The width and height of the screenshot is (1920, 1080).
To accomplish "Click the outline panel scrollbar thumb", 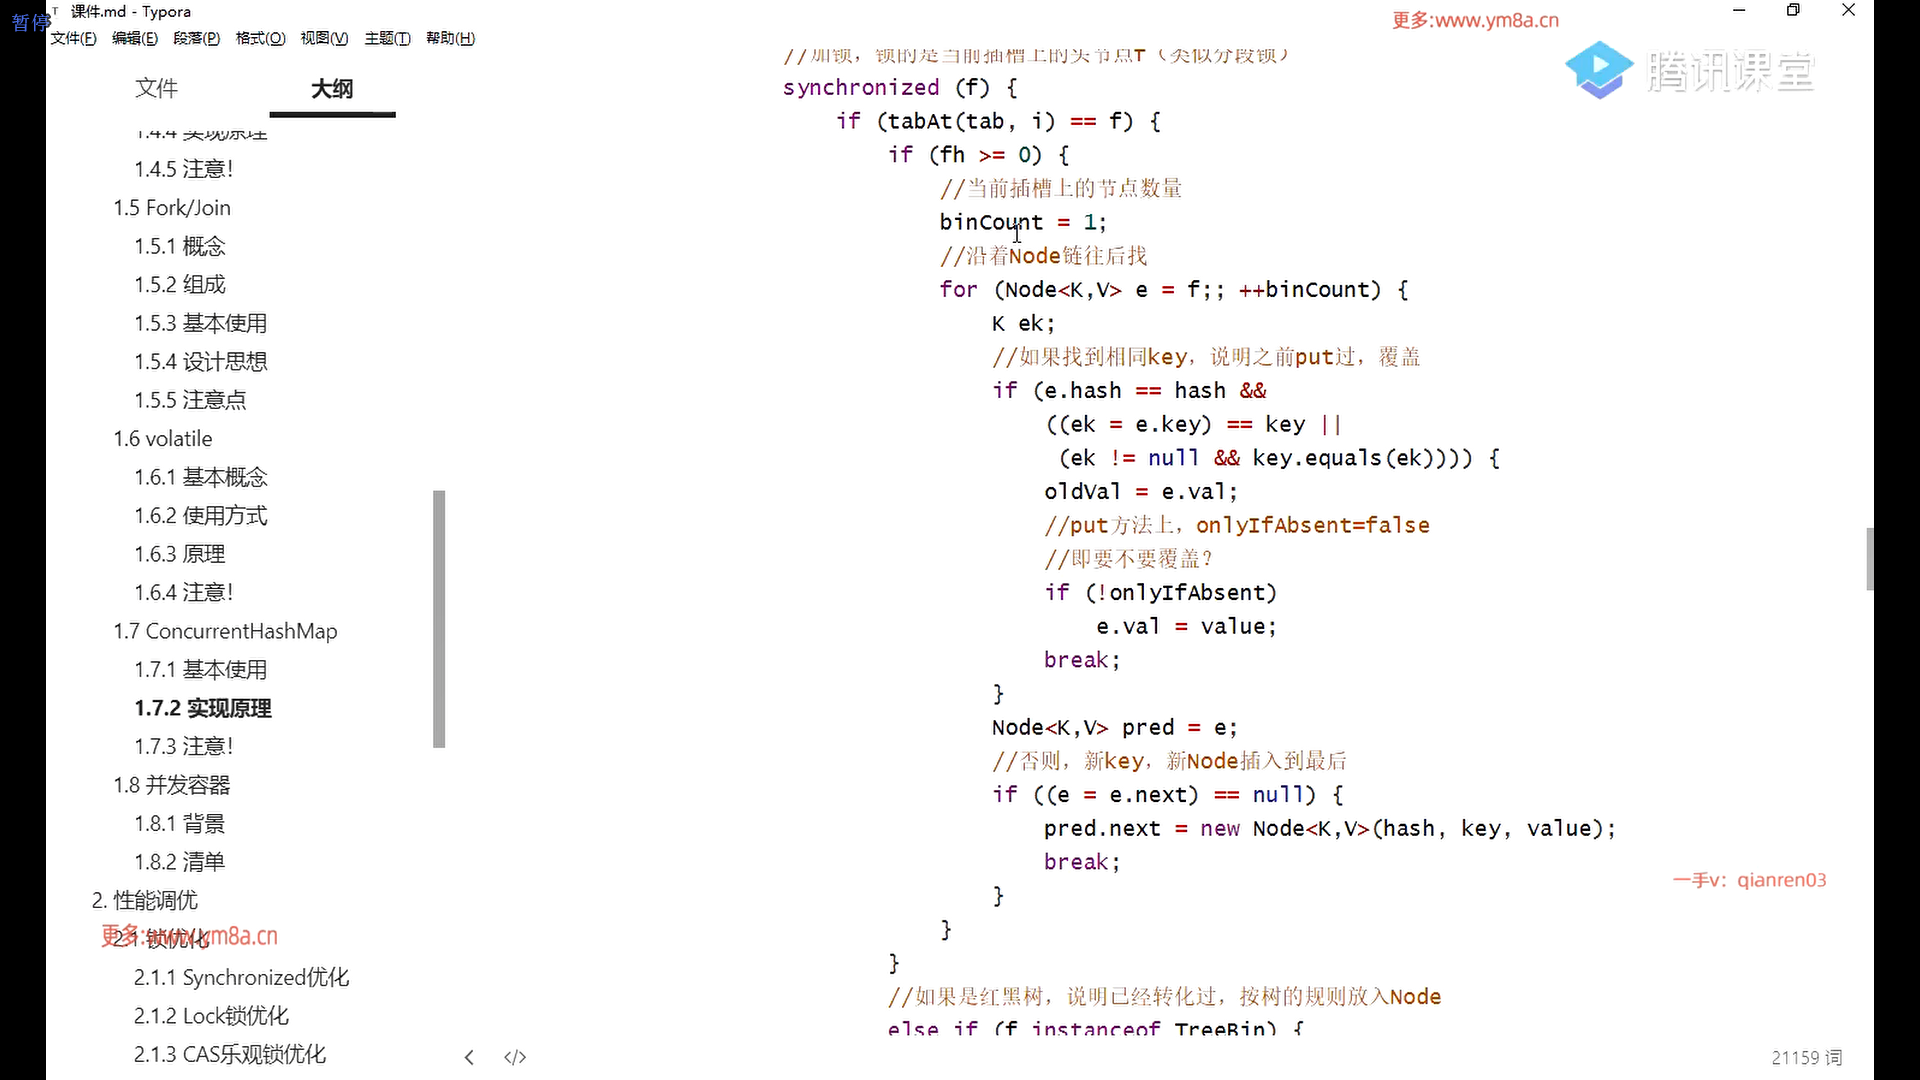I will 439,618.
